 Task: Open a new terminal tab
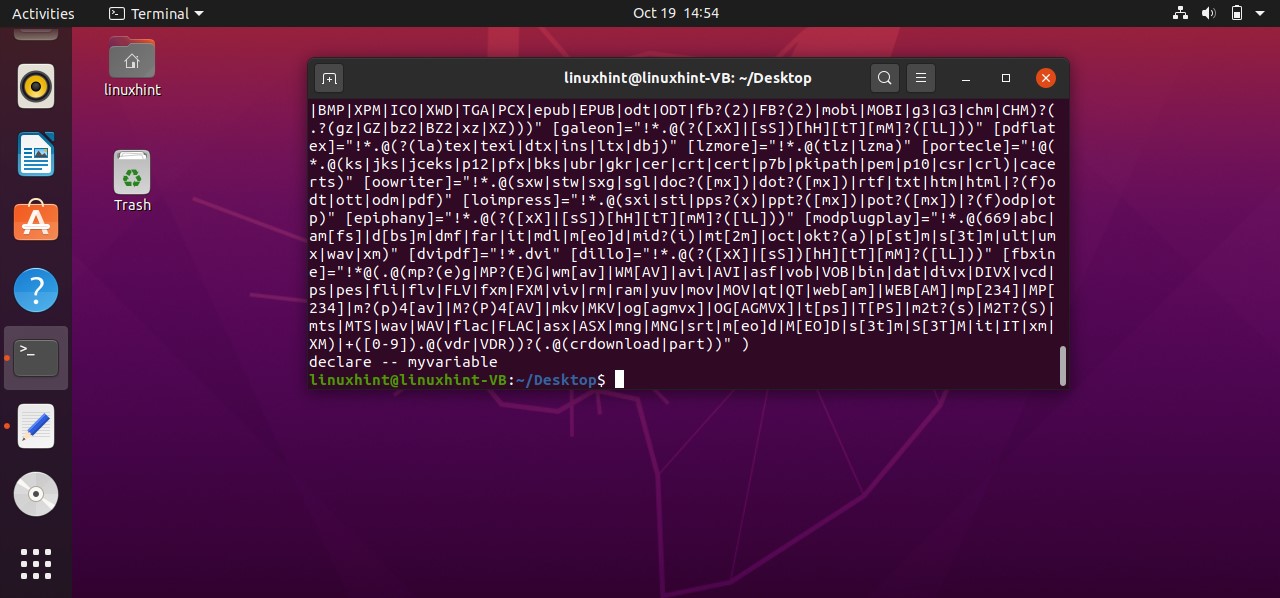329,78
